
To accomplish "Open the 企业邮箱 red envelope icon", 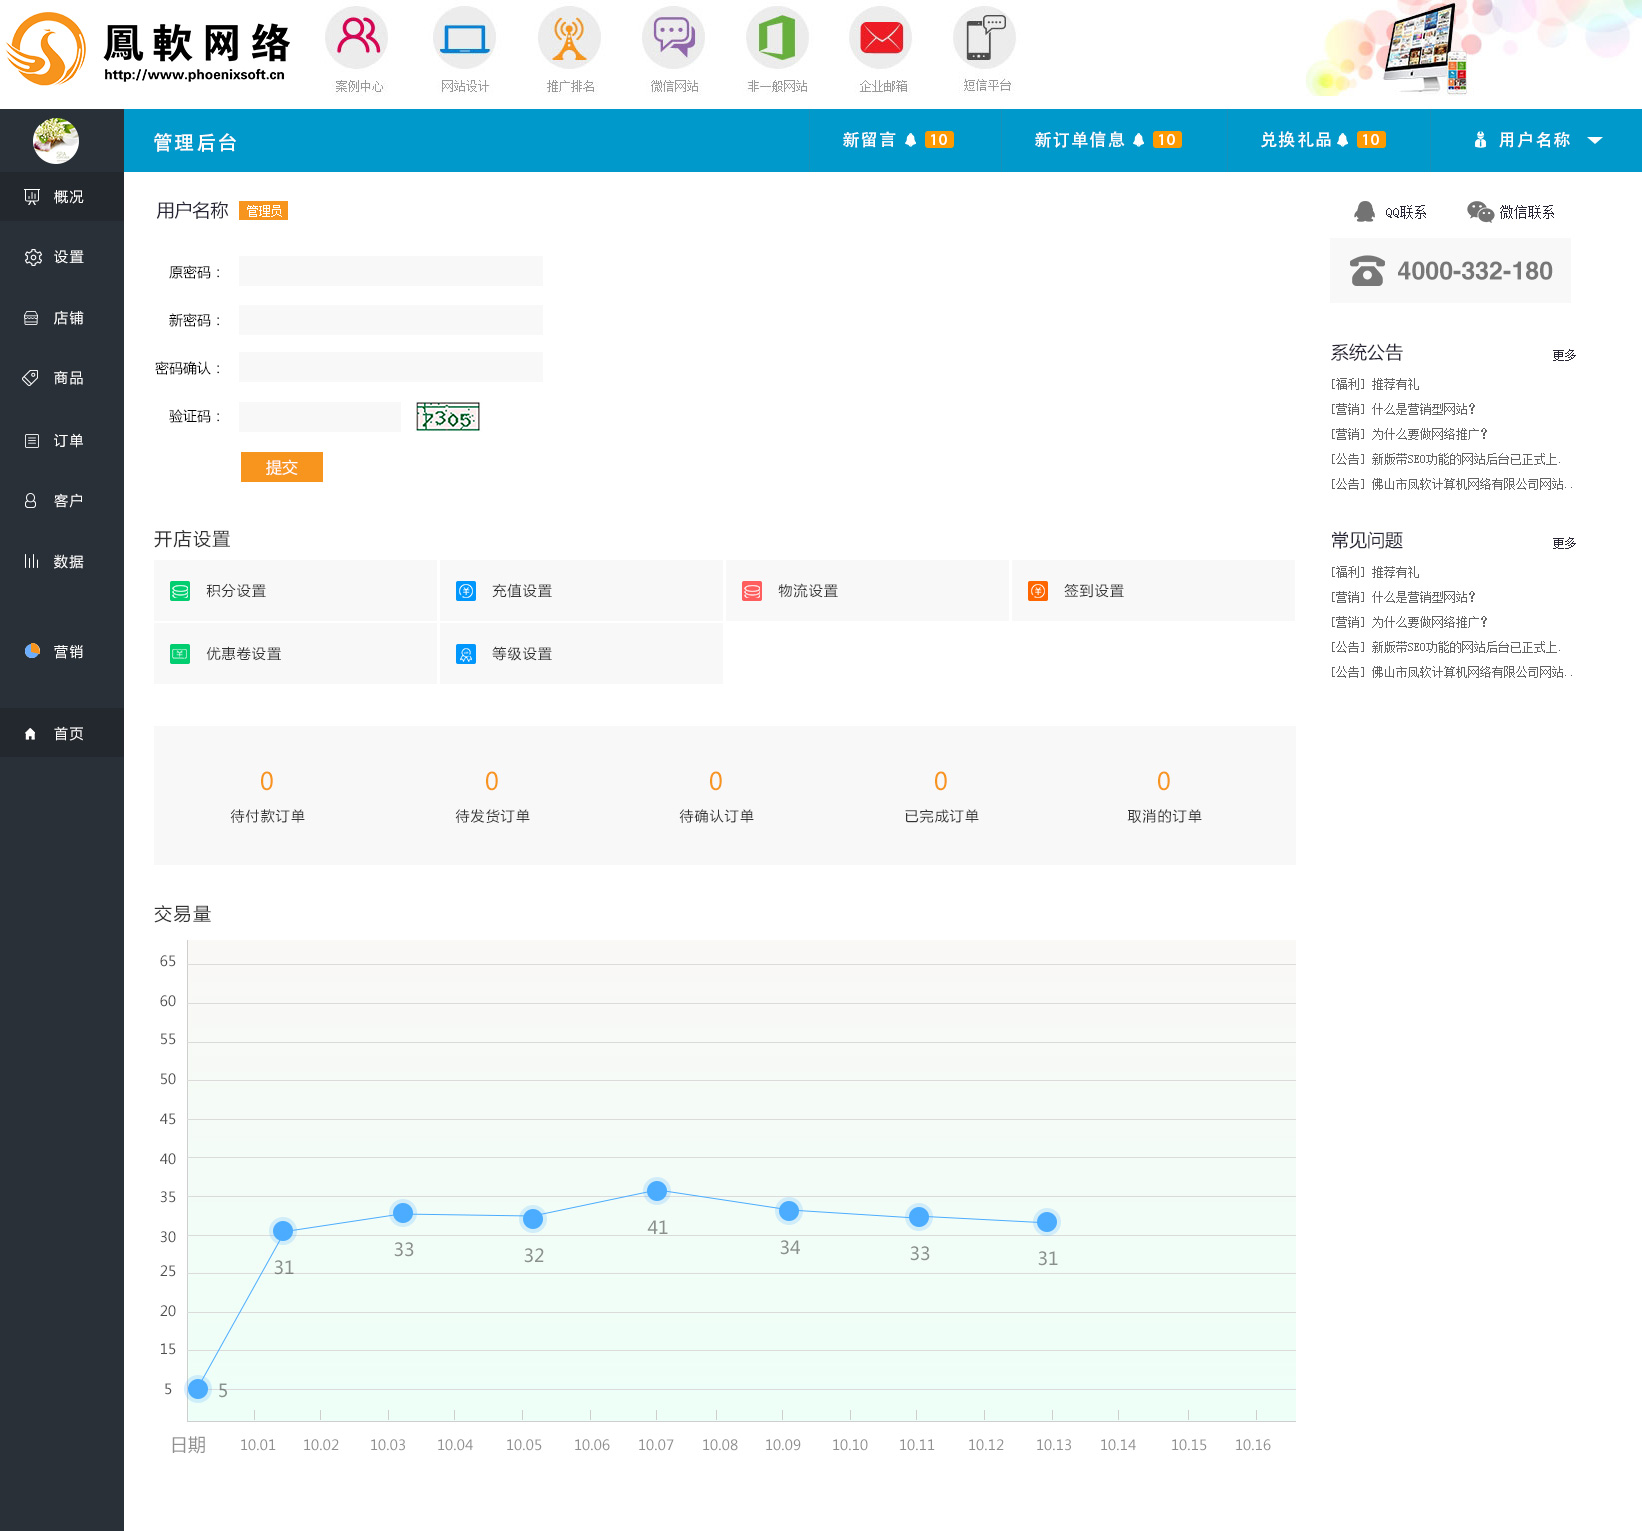I will [881, 38].
